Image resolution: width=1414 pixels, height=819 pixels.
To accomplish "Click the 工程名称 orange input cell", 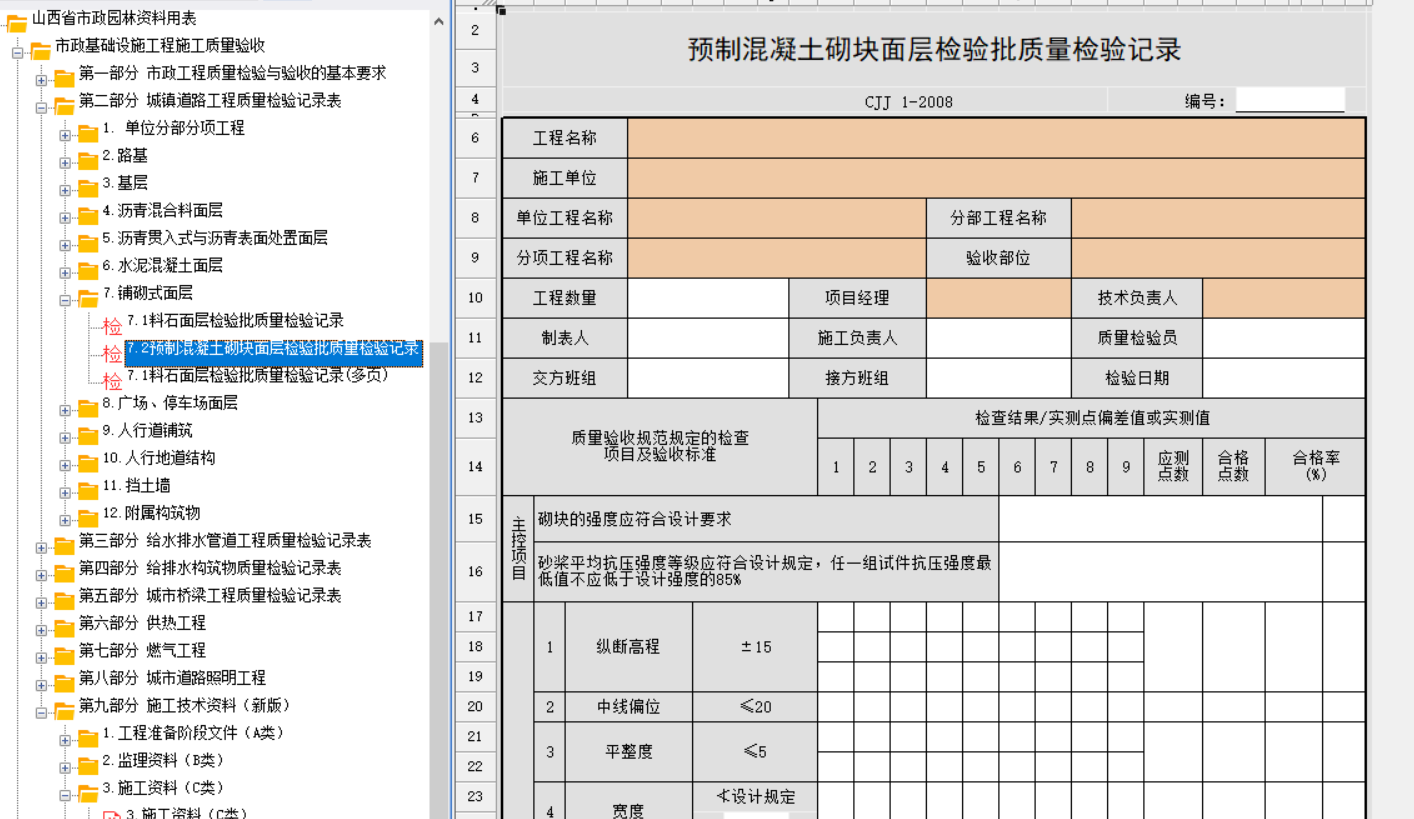I will pyautogui.click(x=996, y=138).
